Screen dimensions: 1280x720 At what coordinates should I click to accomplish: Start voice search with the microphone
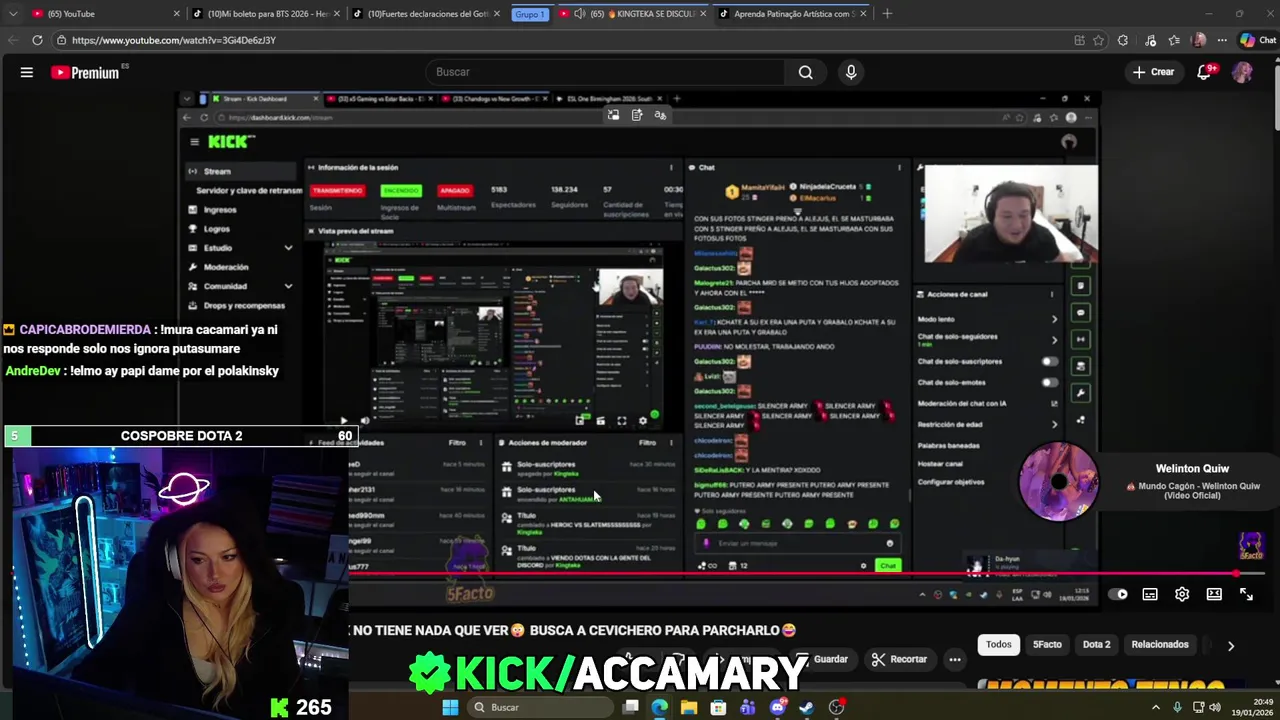tap(851, 72)
